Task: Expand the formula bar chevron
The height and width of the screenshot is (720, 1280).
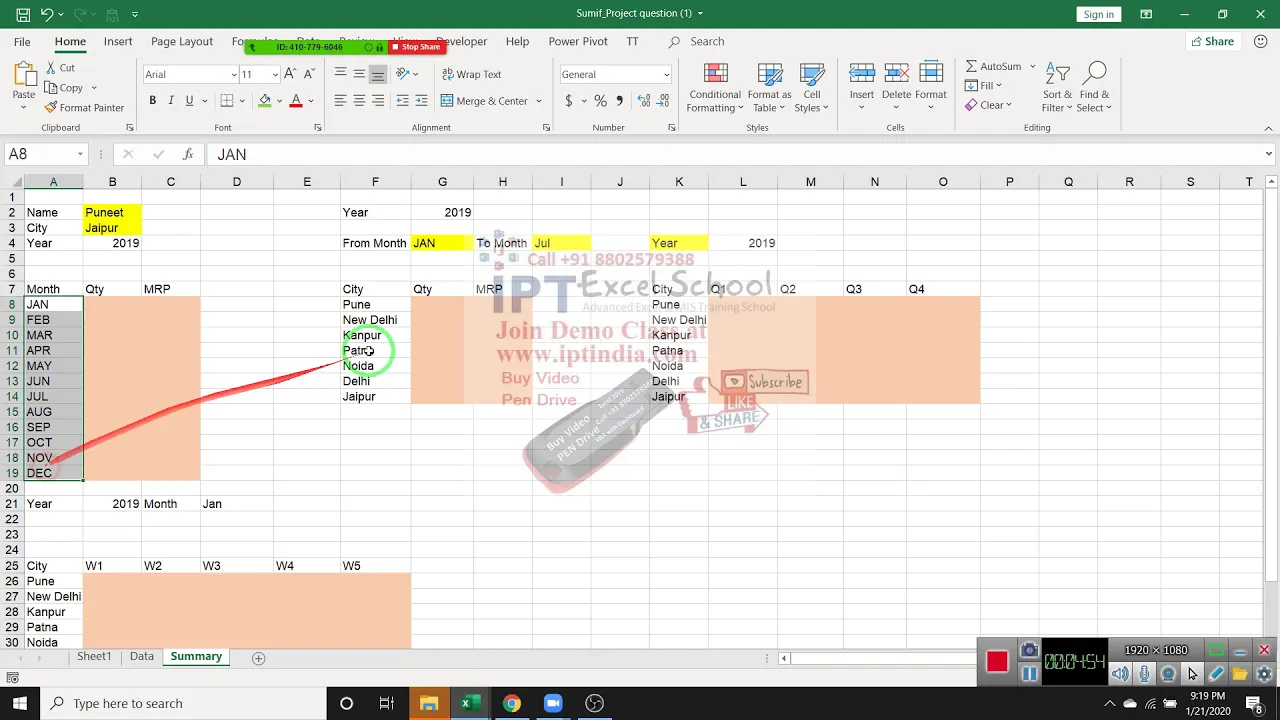Action: [x=1268, y=154]
